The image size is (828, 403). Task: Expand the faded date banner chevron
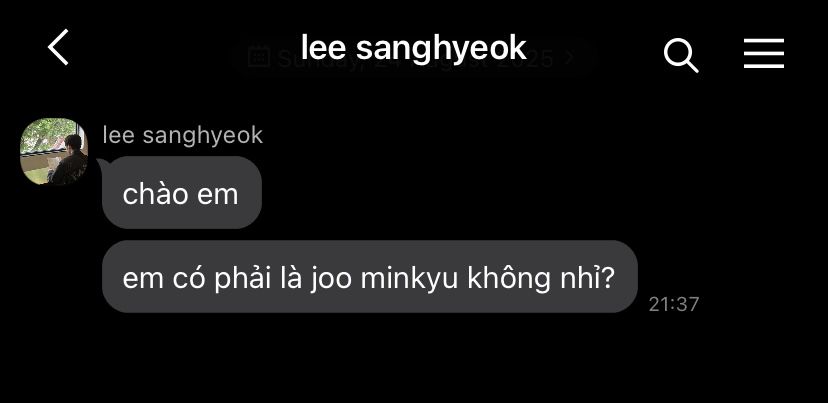coord(569,58)
